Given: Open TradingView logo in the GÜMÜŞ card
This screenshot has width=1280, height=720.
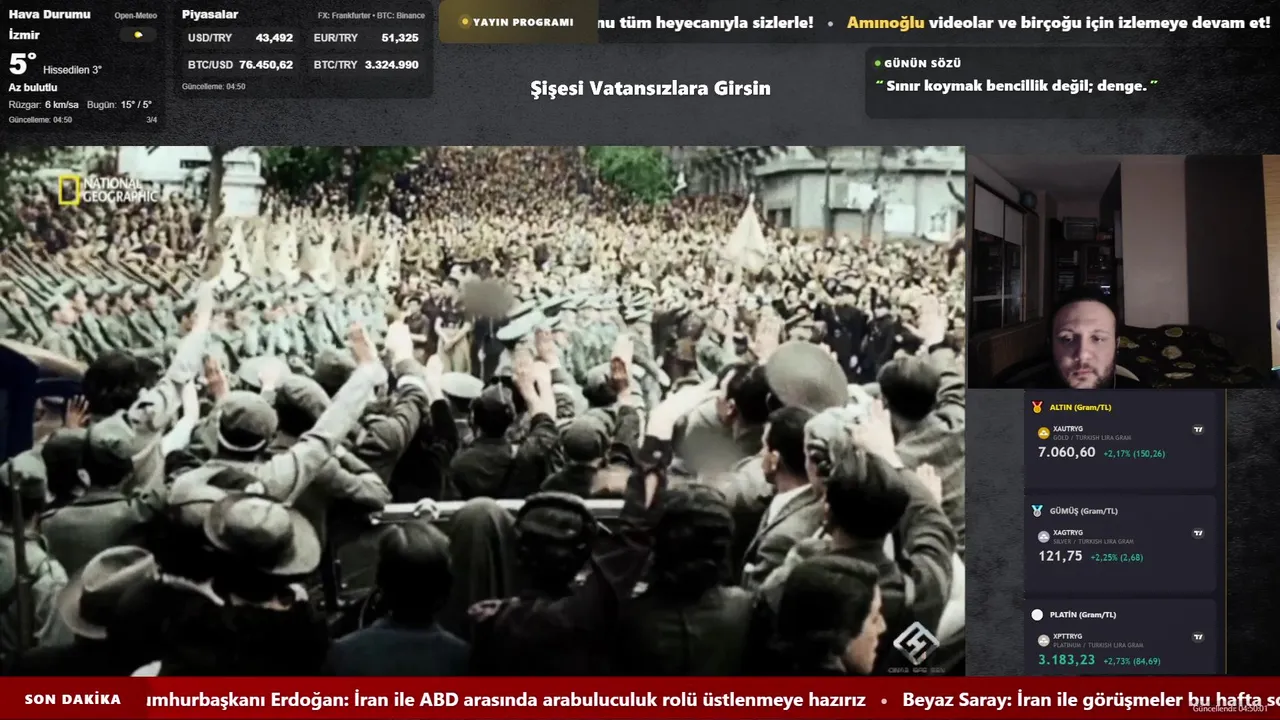Looking at the screenshot, I should 1198,534.
